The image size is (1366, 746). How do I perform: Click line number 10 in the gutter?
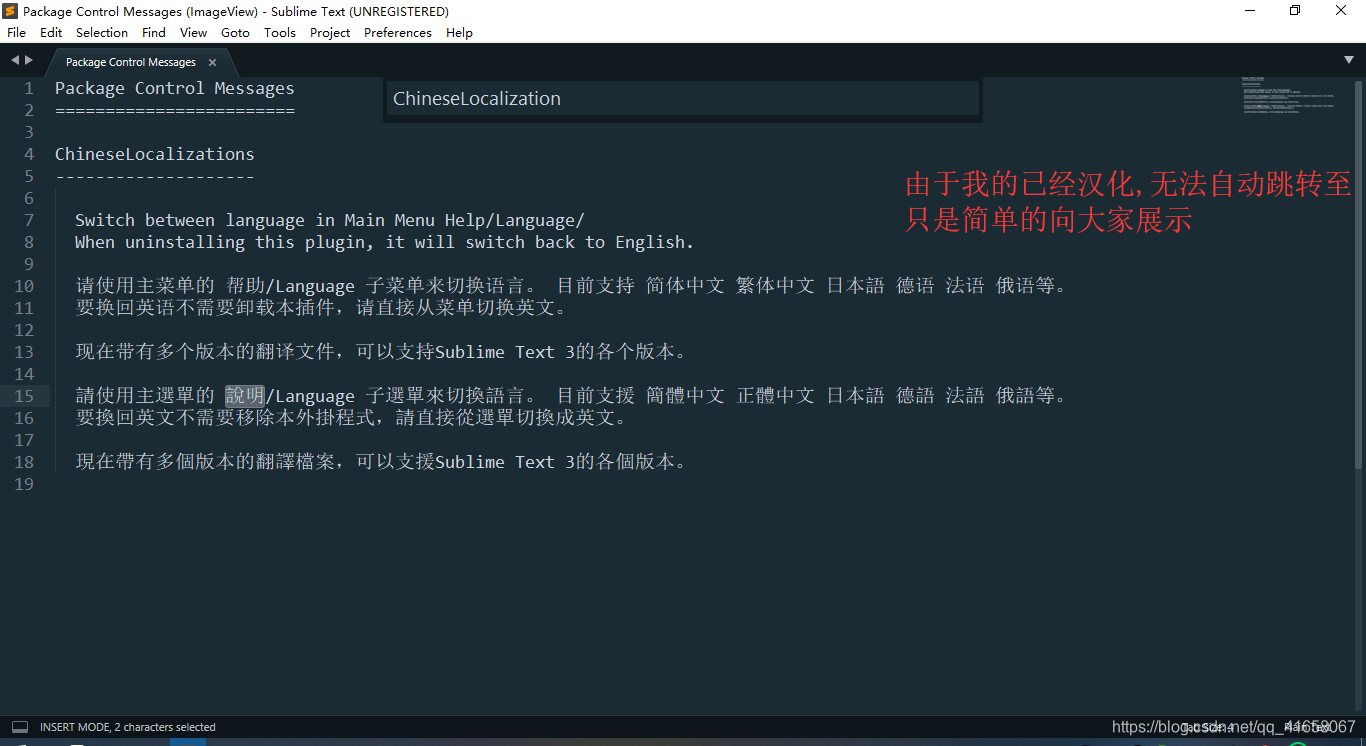click(x=24, y=286)
